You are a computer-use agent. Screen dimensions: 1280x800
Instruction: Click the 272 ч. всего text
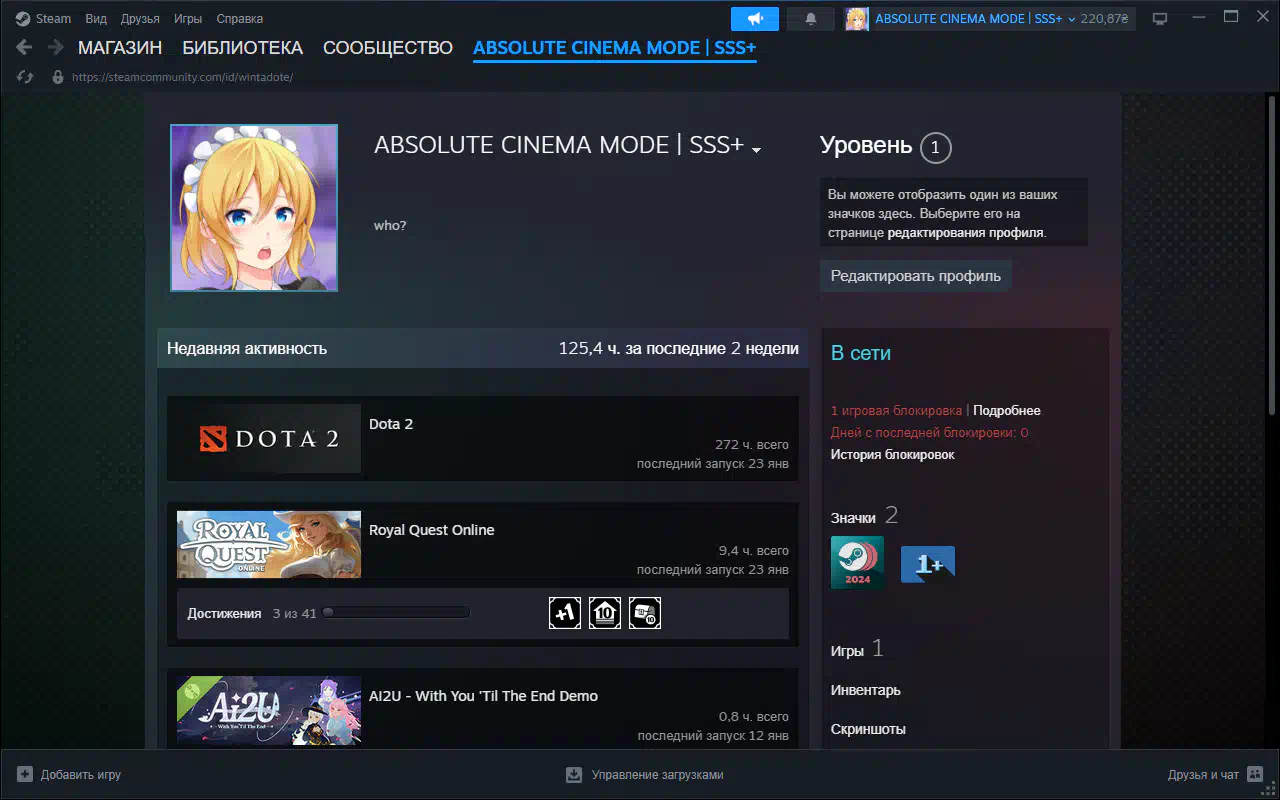pos(752,445)
